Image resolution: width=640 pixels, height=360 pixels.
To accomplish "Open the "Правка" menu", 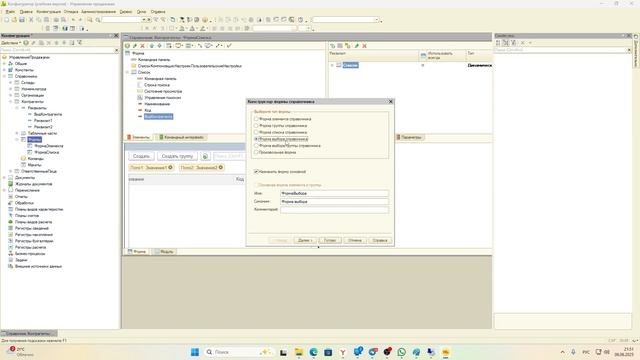I will [26, 12].
